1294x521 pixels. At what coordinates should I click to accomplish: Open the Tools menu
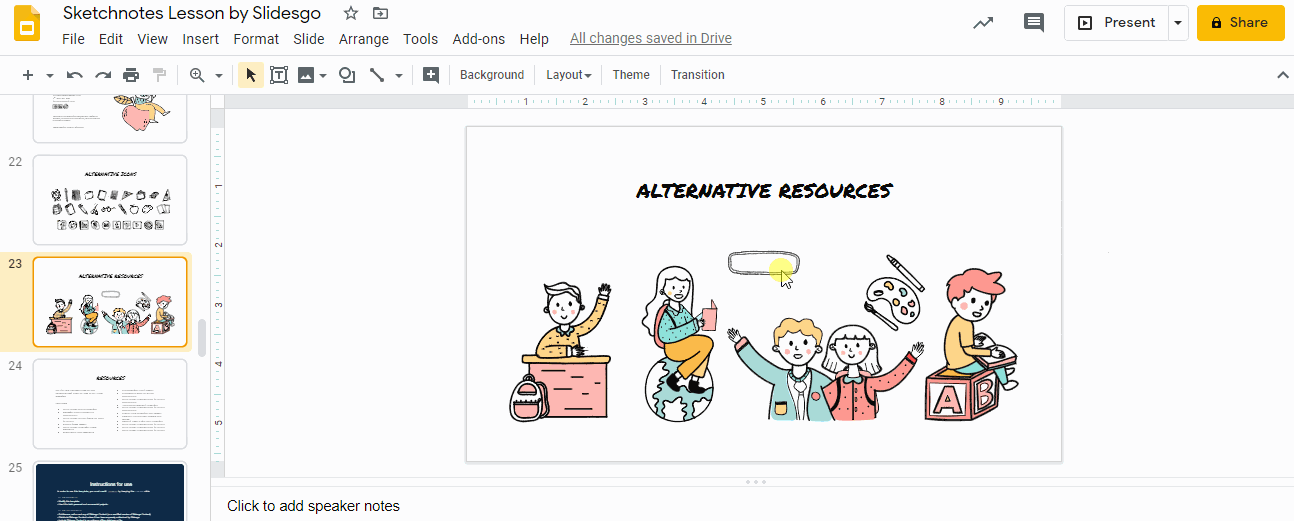tap(421, 39)
